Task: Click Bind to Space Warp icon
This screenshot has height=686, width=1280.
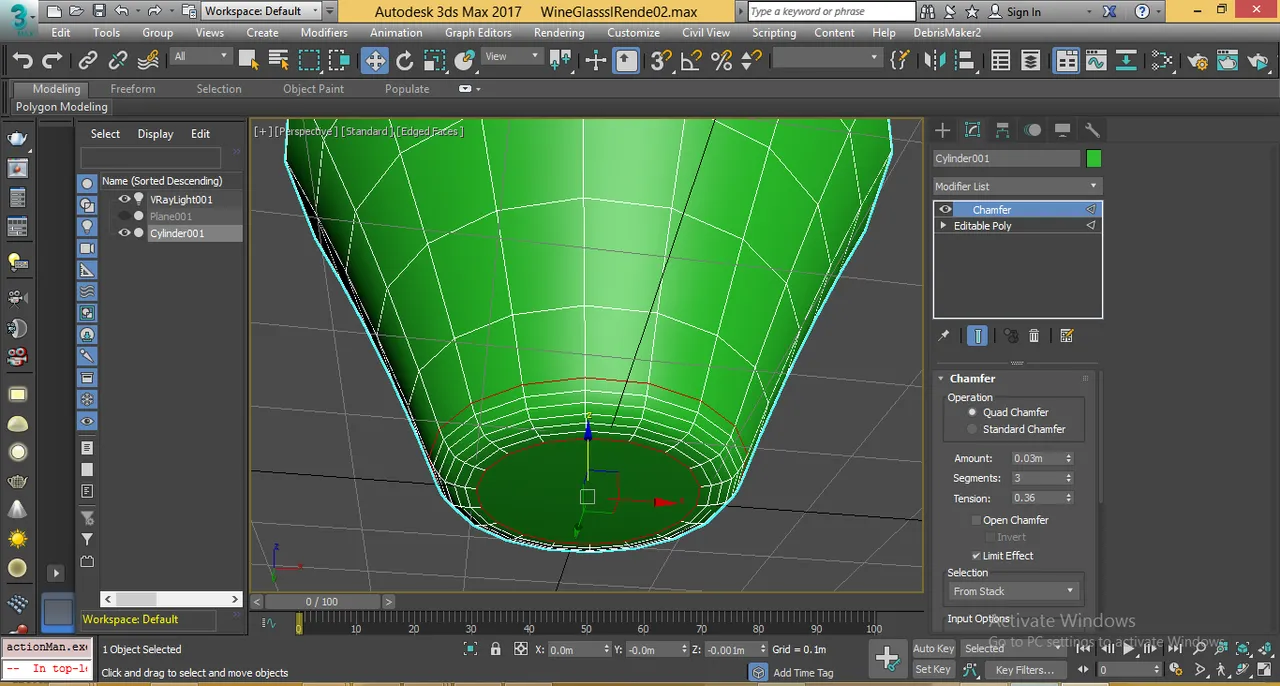Action: [148, 61]
